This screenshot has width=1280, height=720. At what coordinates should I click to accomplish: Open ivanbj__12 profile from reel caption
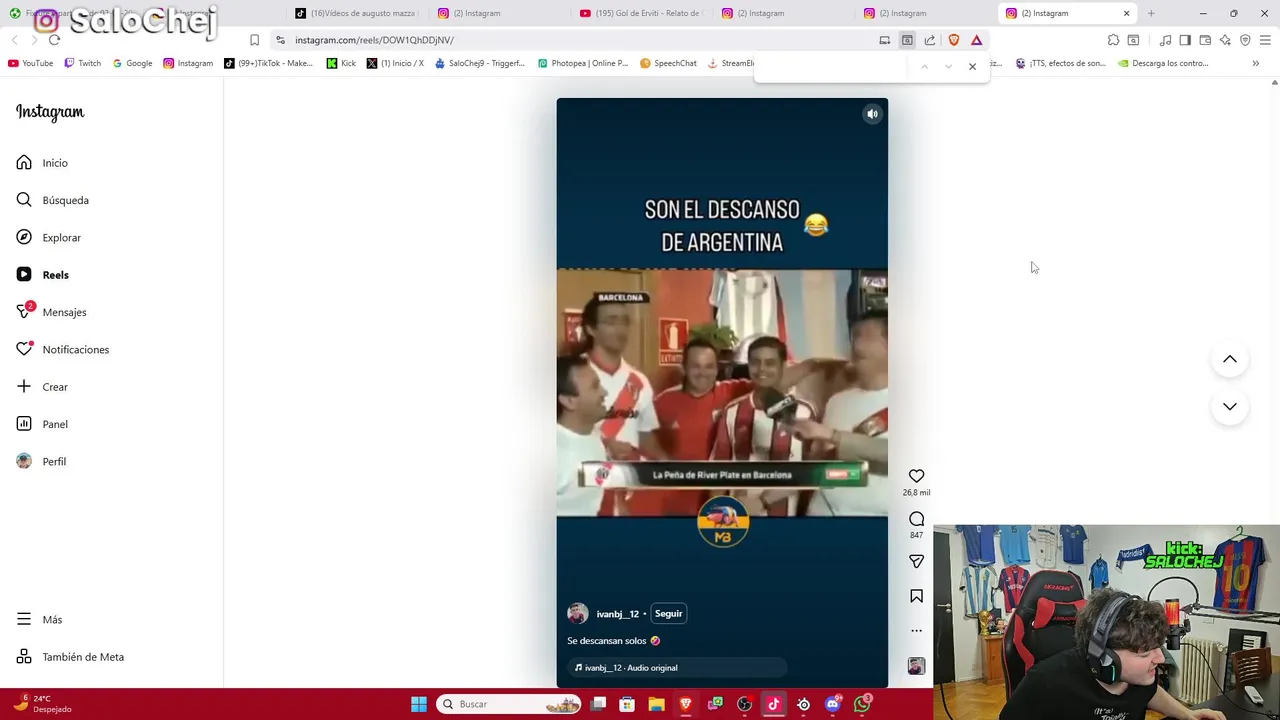[x=617, y=614]
